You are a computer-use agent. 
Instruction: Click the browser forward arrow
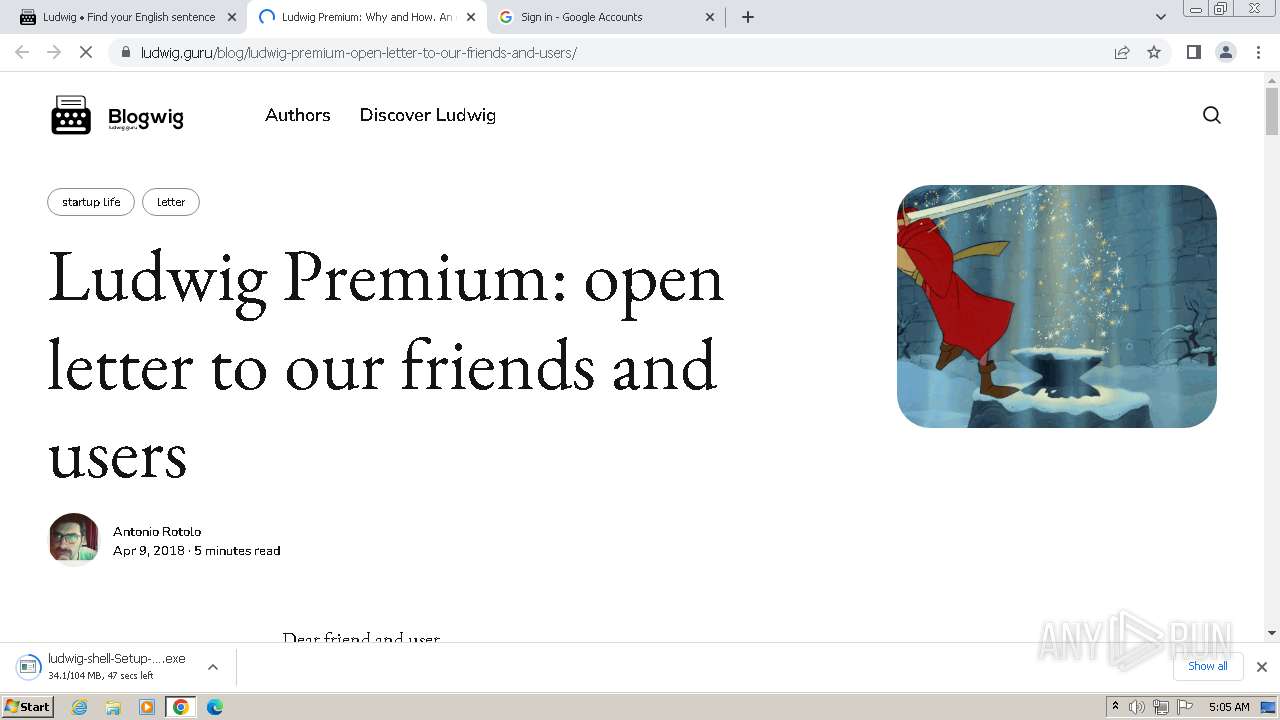point(54,52)
